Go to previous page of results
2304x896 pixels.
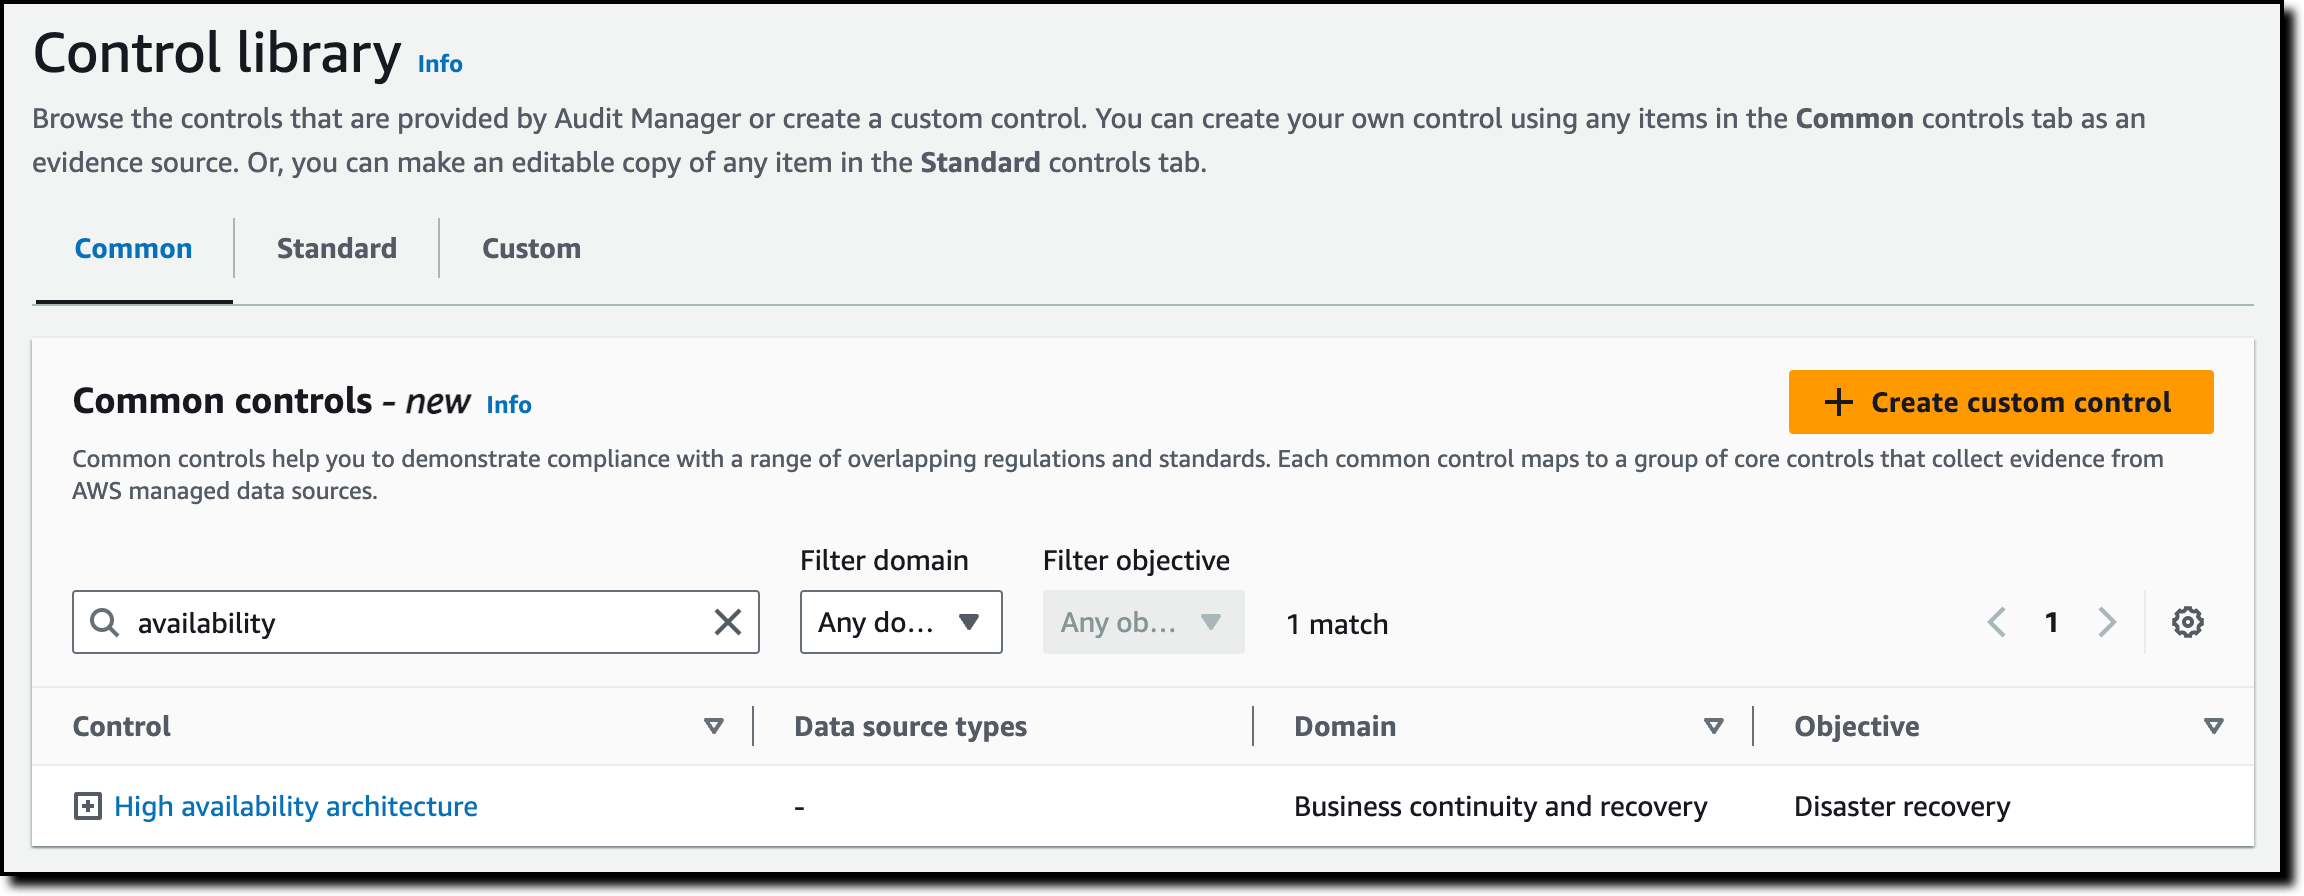pos(1996,622)
